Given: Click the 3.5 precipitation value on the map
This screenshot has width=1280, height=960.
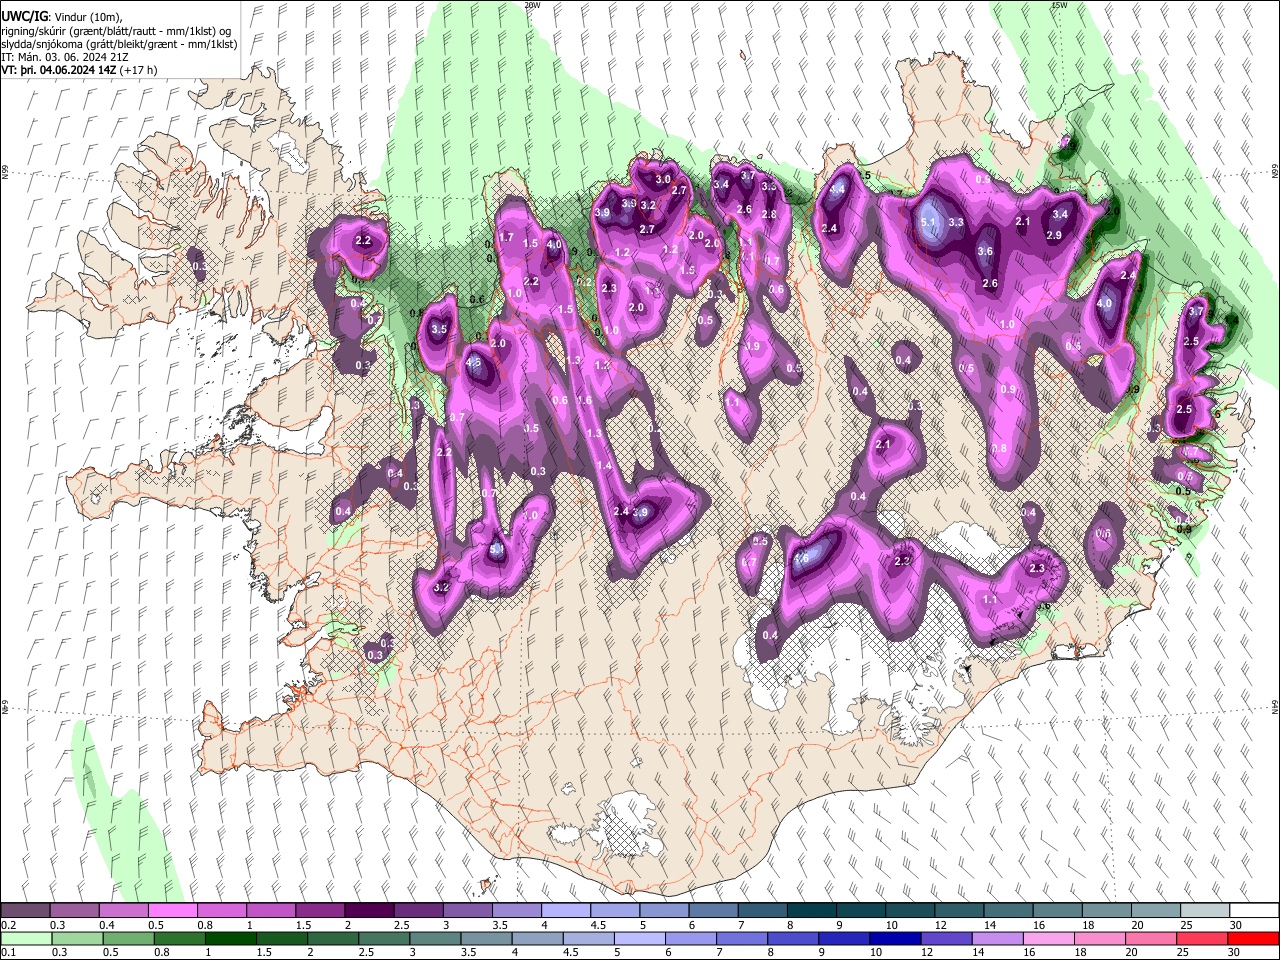Looking at the screenshot, I should pos(439,329).
